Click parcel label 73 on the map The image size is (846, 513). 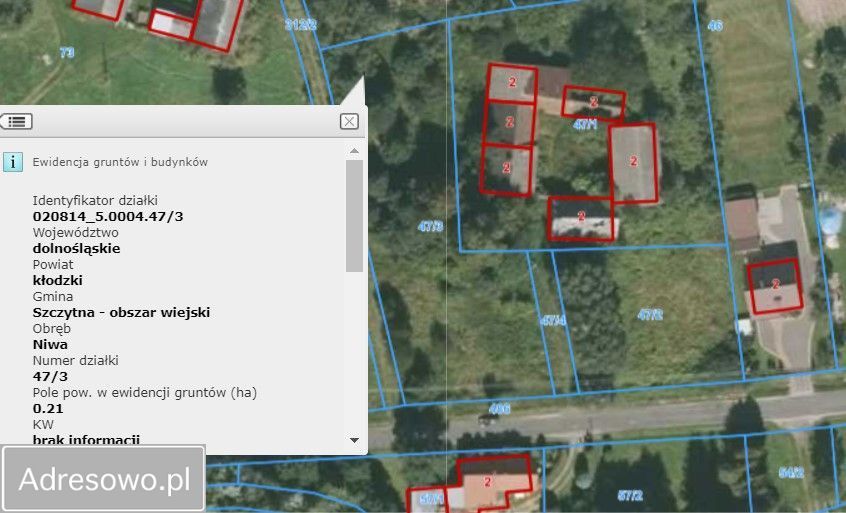pos(67,52)
